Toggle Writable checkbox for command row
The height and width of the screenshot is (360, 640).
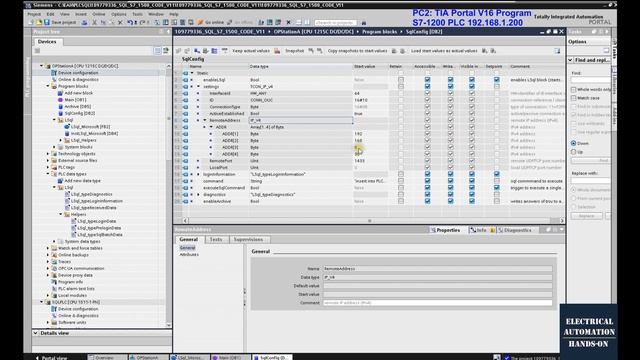point(451,181)
